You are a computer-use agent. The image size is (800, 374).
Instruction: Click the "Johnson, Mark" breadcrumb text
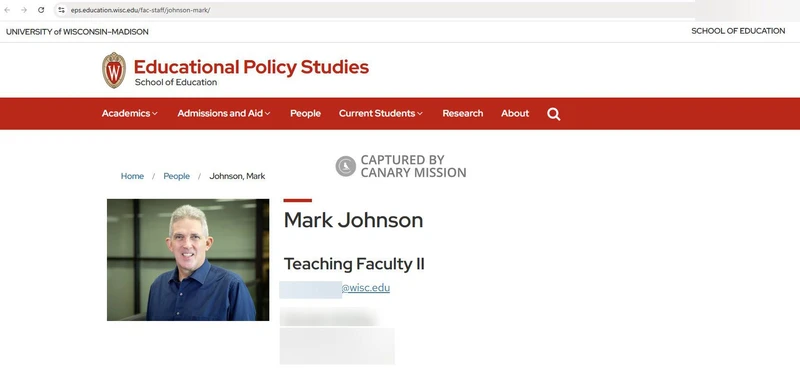[x=237, y=176]
